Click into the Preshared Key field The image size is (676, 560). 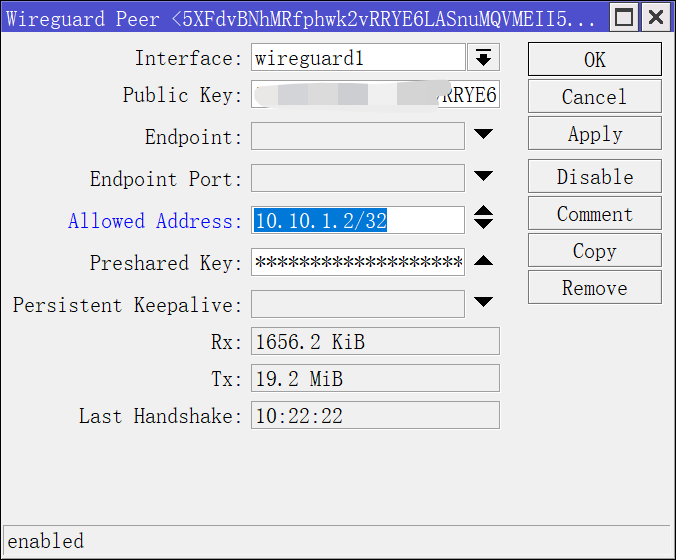[x=358, y=263]
